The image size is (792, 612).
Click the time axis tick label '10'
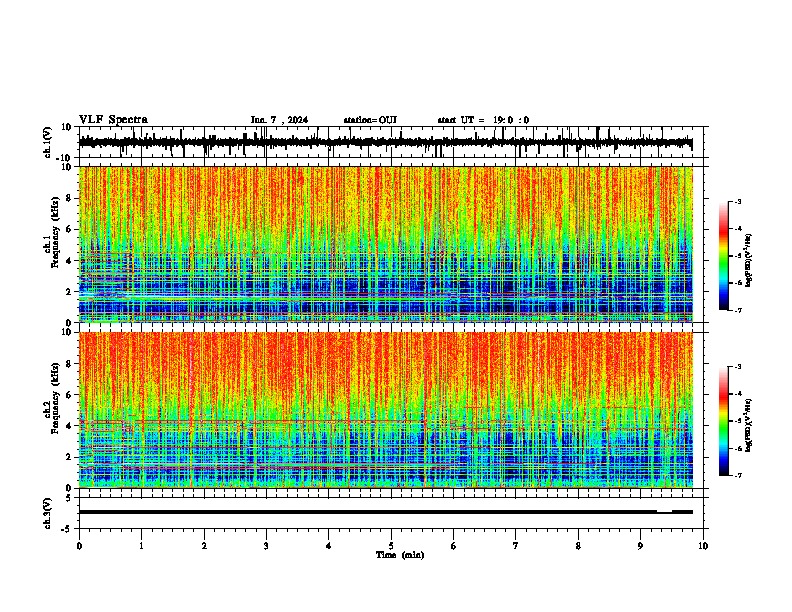click(703, 546)
